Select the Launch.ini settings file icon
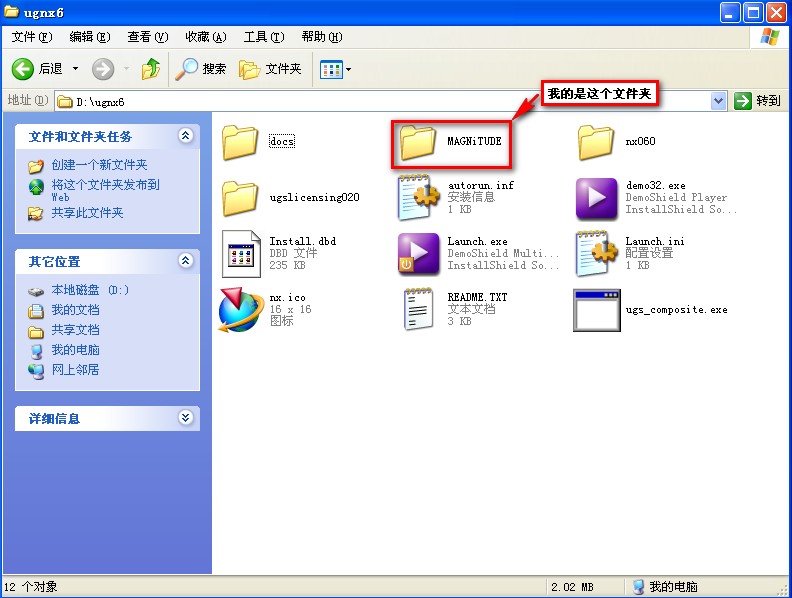This screenshot has width=792, height=598. (x=597, y=254)
